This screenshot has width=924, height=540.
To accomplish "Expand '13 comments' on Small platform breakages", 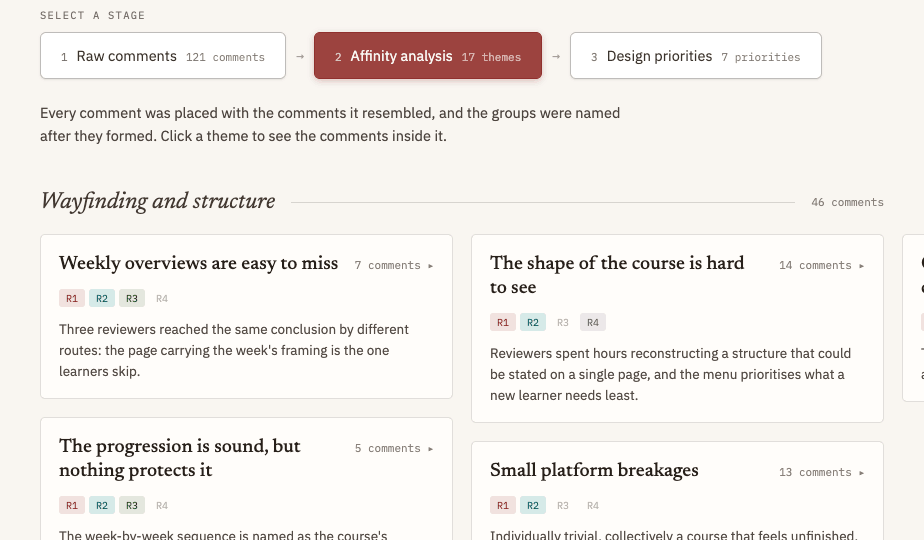I will pyautogui.click(x=822, y=472).
